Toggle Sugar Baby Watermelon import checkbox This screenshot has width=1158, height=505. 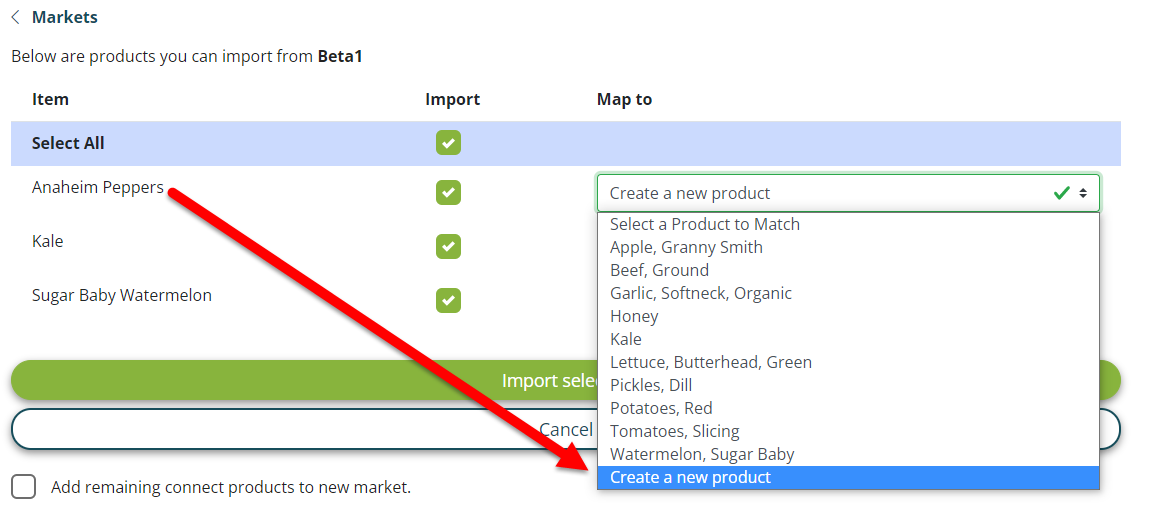pyautogui.click(x=448, y=300)
